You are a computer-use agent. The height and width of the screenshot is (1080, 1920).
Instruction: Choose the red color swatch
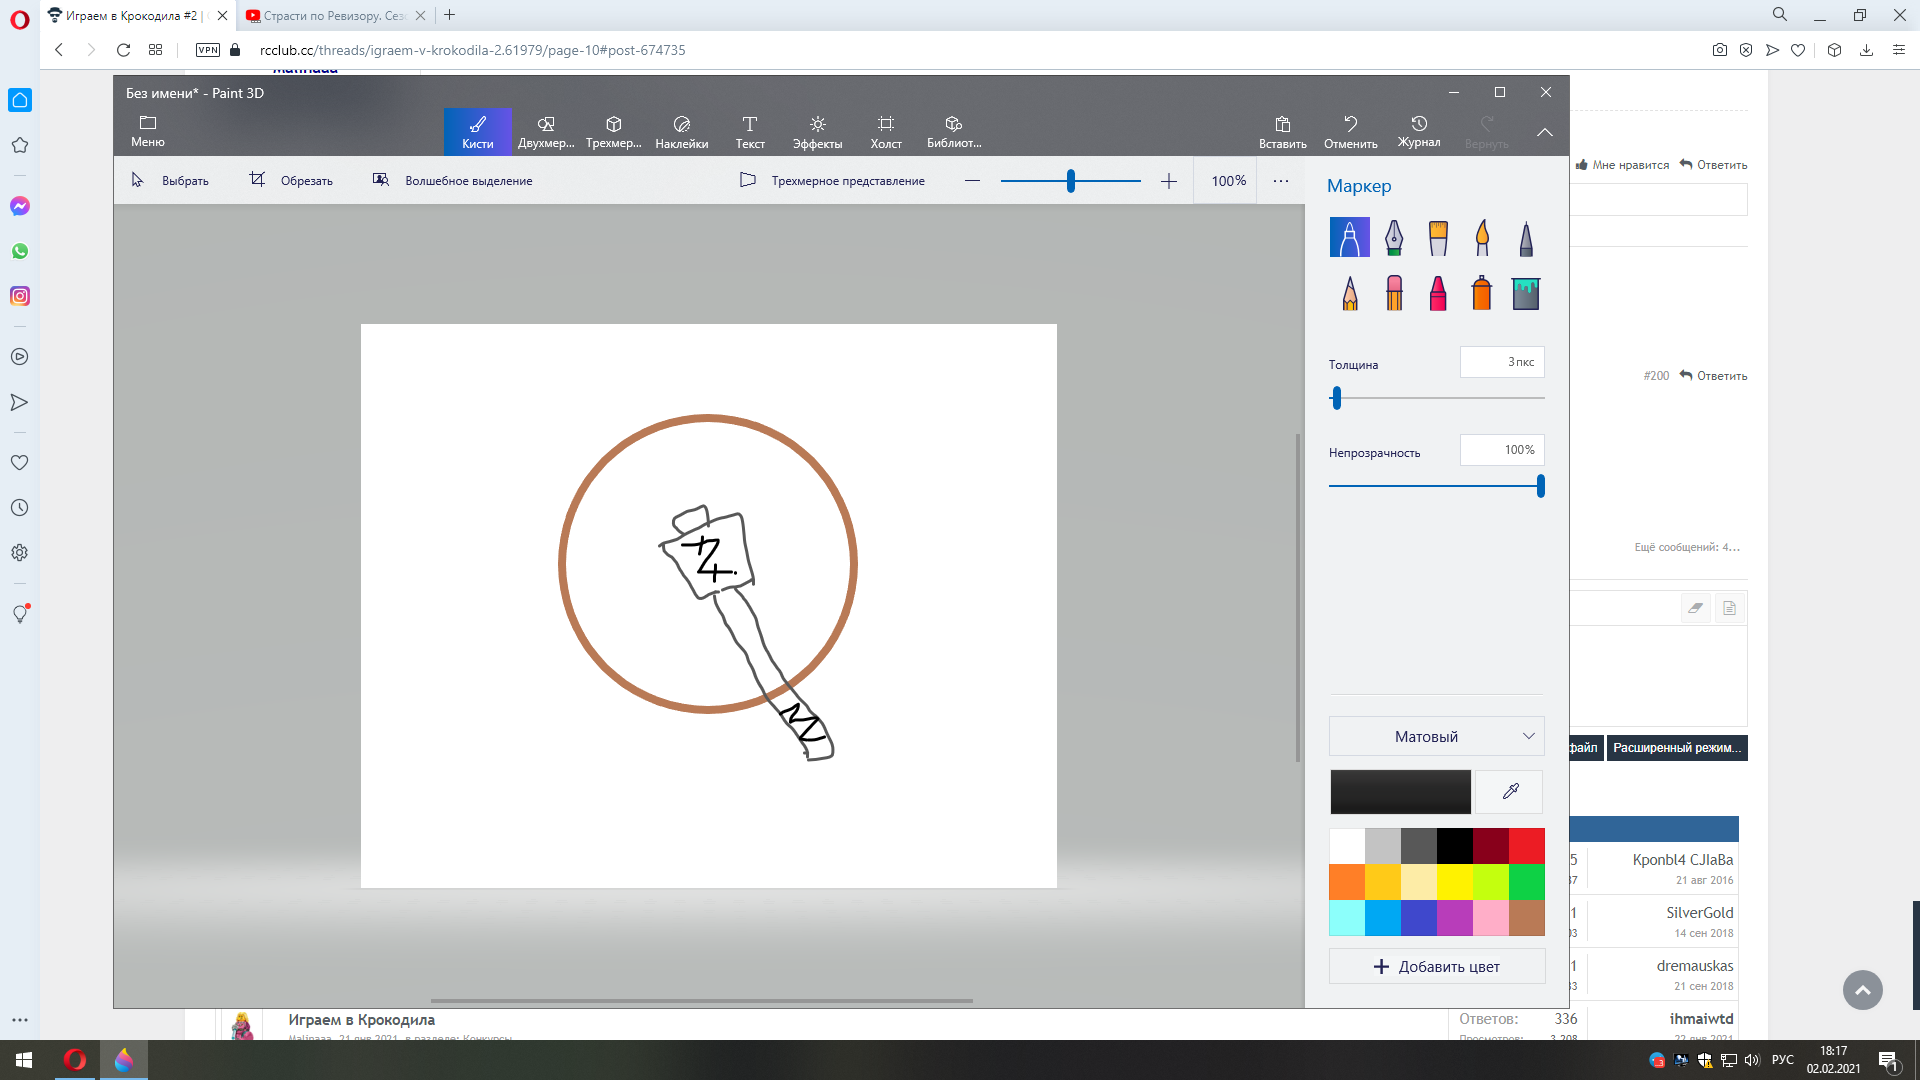[x=1527, y=846]
